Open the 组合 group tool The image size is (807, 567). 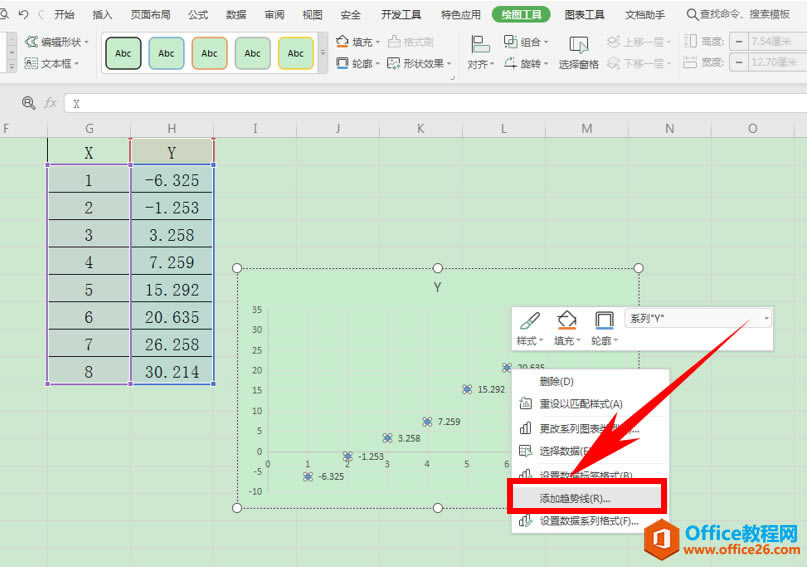(525, 42)
